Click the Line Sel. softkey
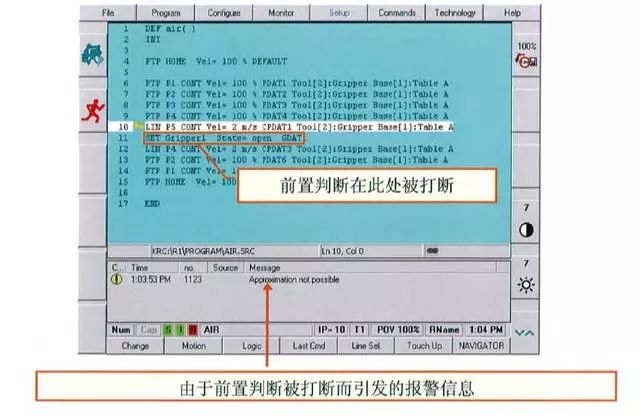Screen dimensions: 640x416 [x=366, y=346]
